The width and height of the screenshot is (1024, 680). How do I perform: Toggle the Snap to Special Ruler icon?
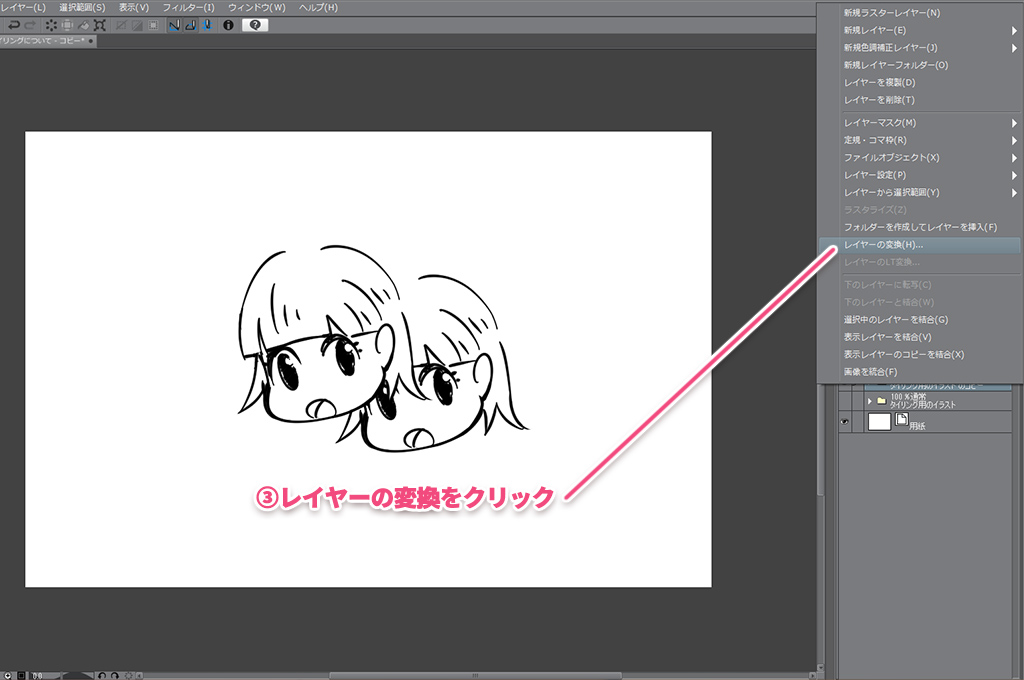point(189,25)
